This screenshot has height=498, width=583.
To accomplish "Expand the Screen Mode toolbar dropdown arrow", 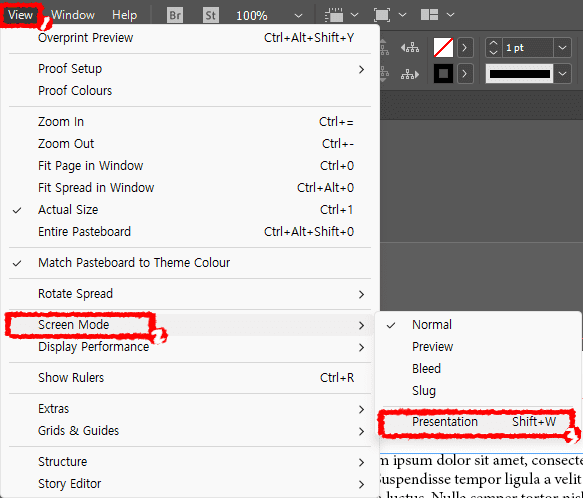I will pyautogui.click(x=402, y=15).
